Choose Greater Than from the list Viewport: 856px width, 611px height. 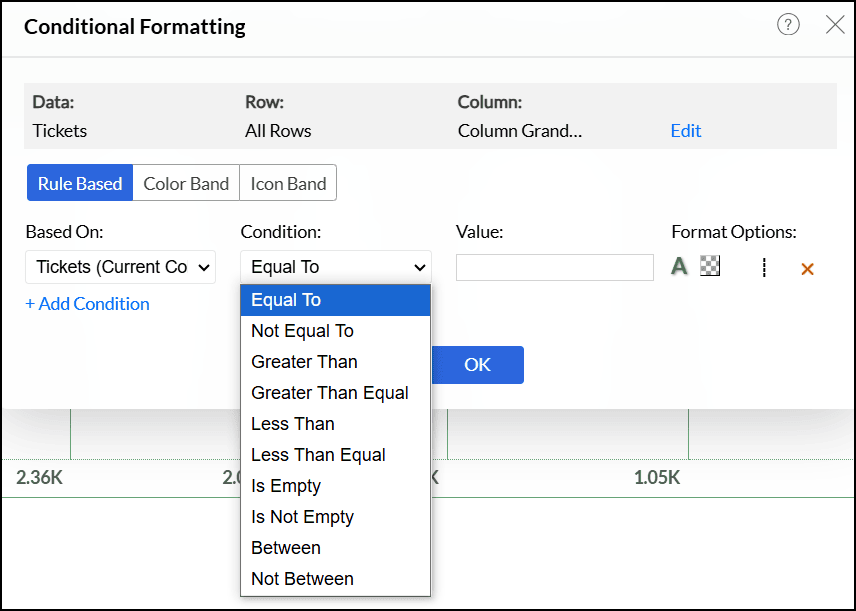304,362
